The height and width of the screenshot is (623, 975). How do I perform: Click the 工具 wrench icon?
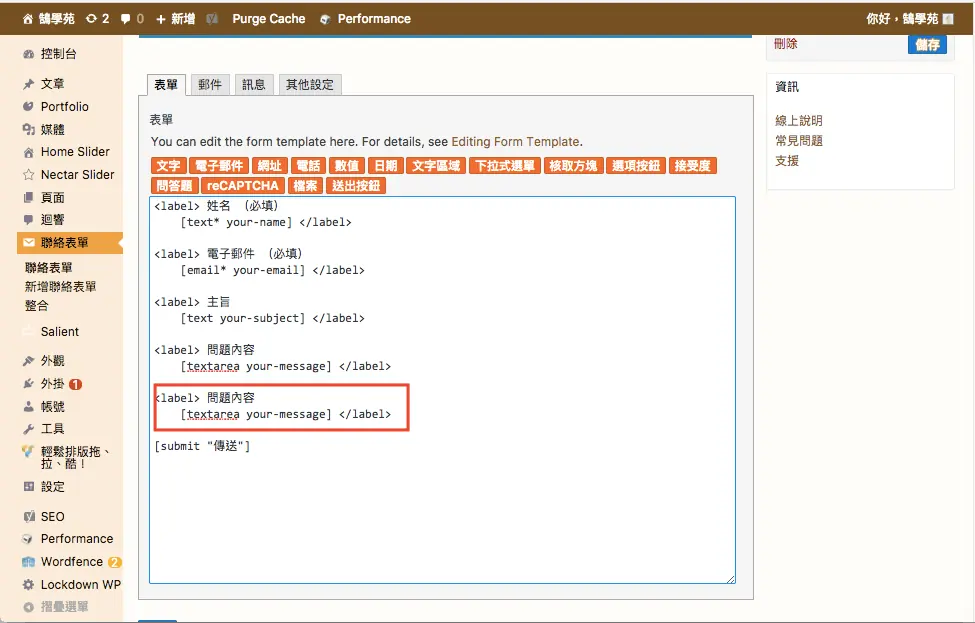(29, 429)
